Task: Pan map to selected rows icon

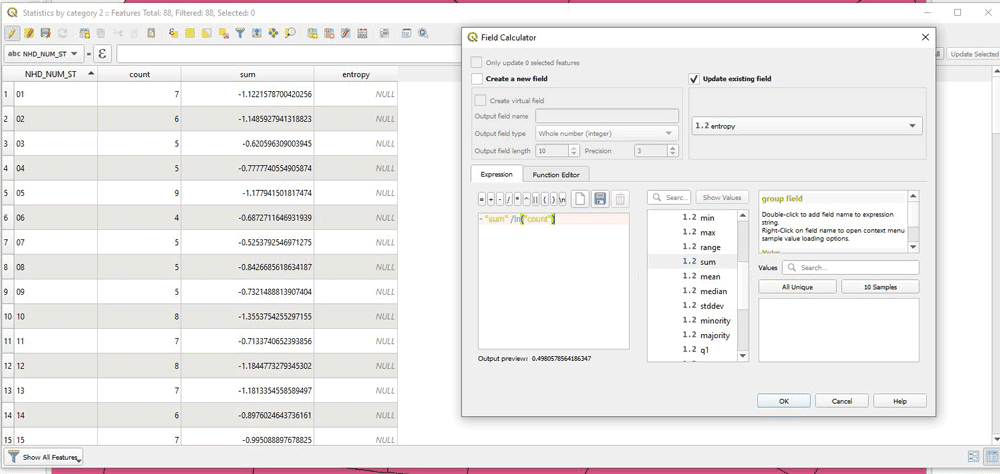Action: (x=273, y=33)
